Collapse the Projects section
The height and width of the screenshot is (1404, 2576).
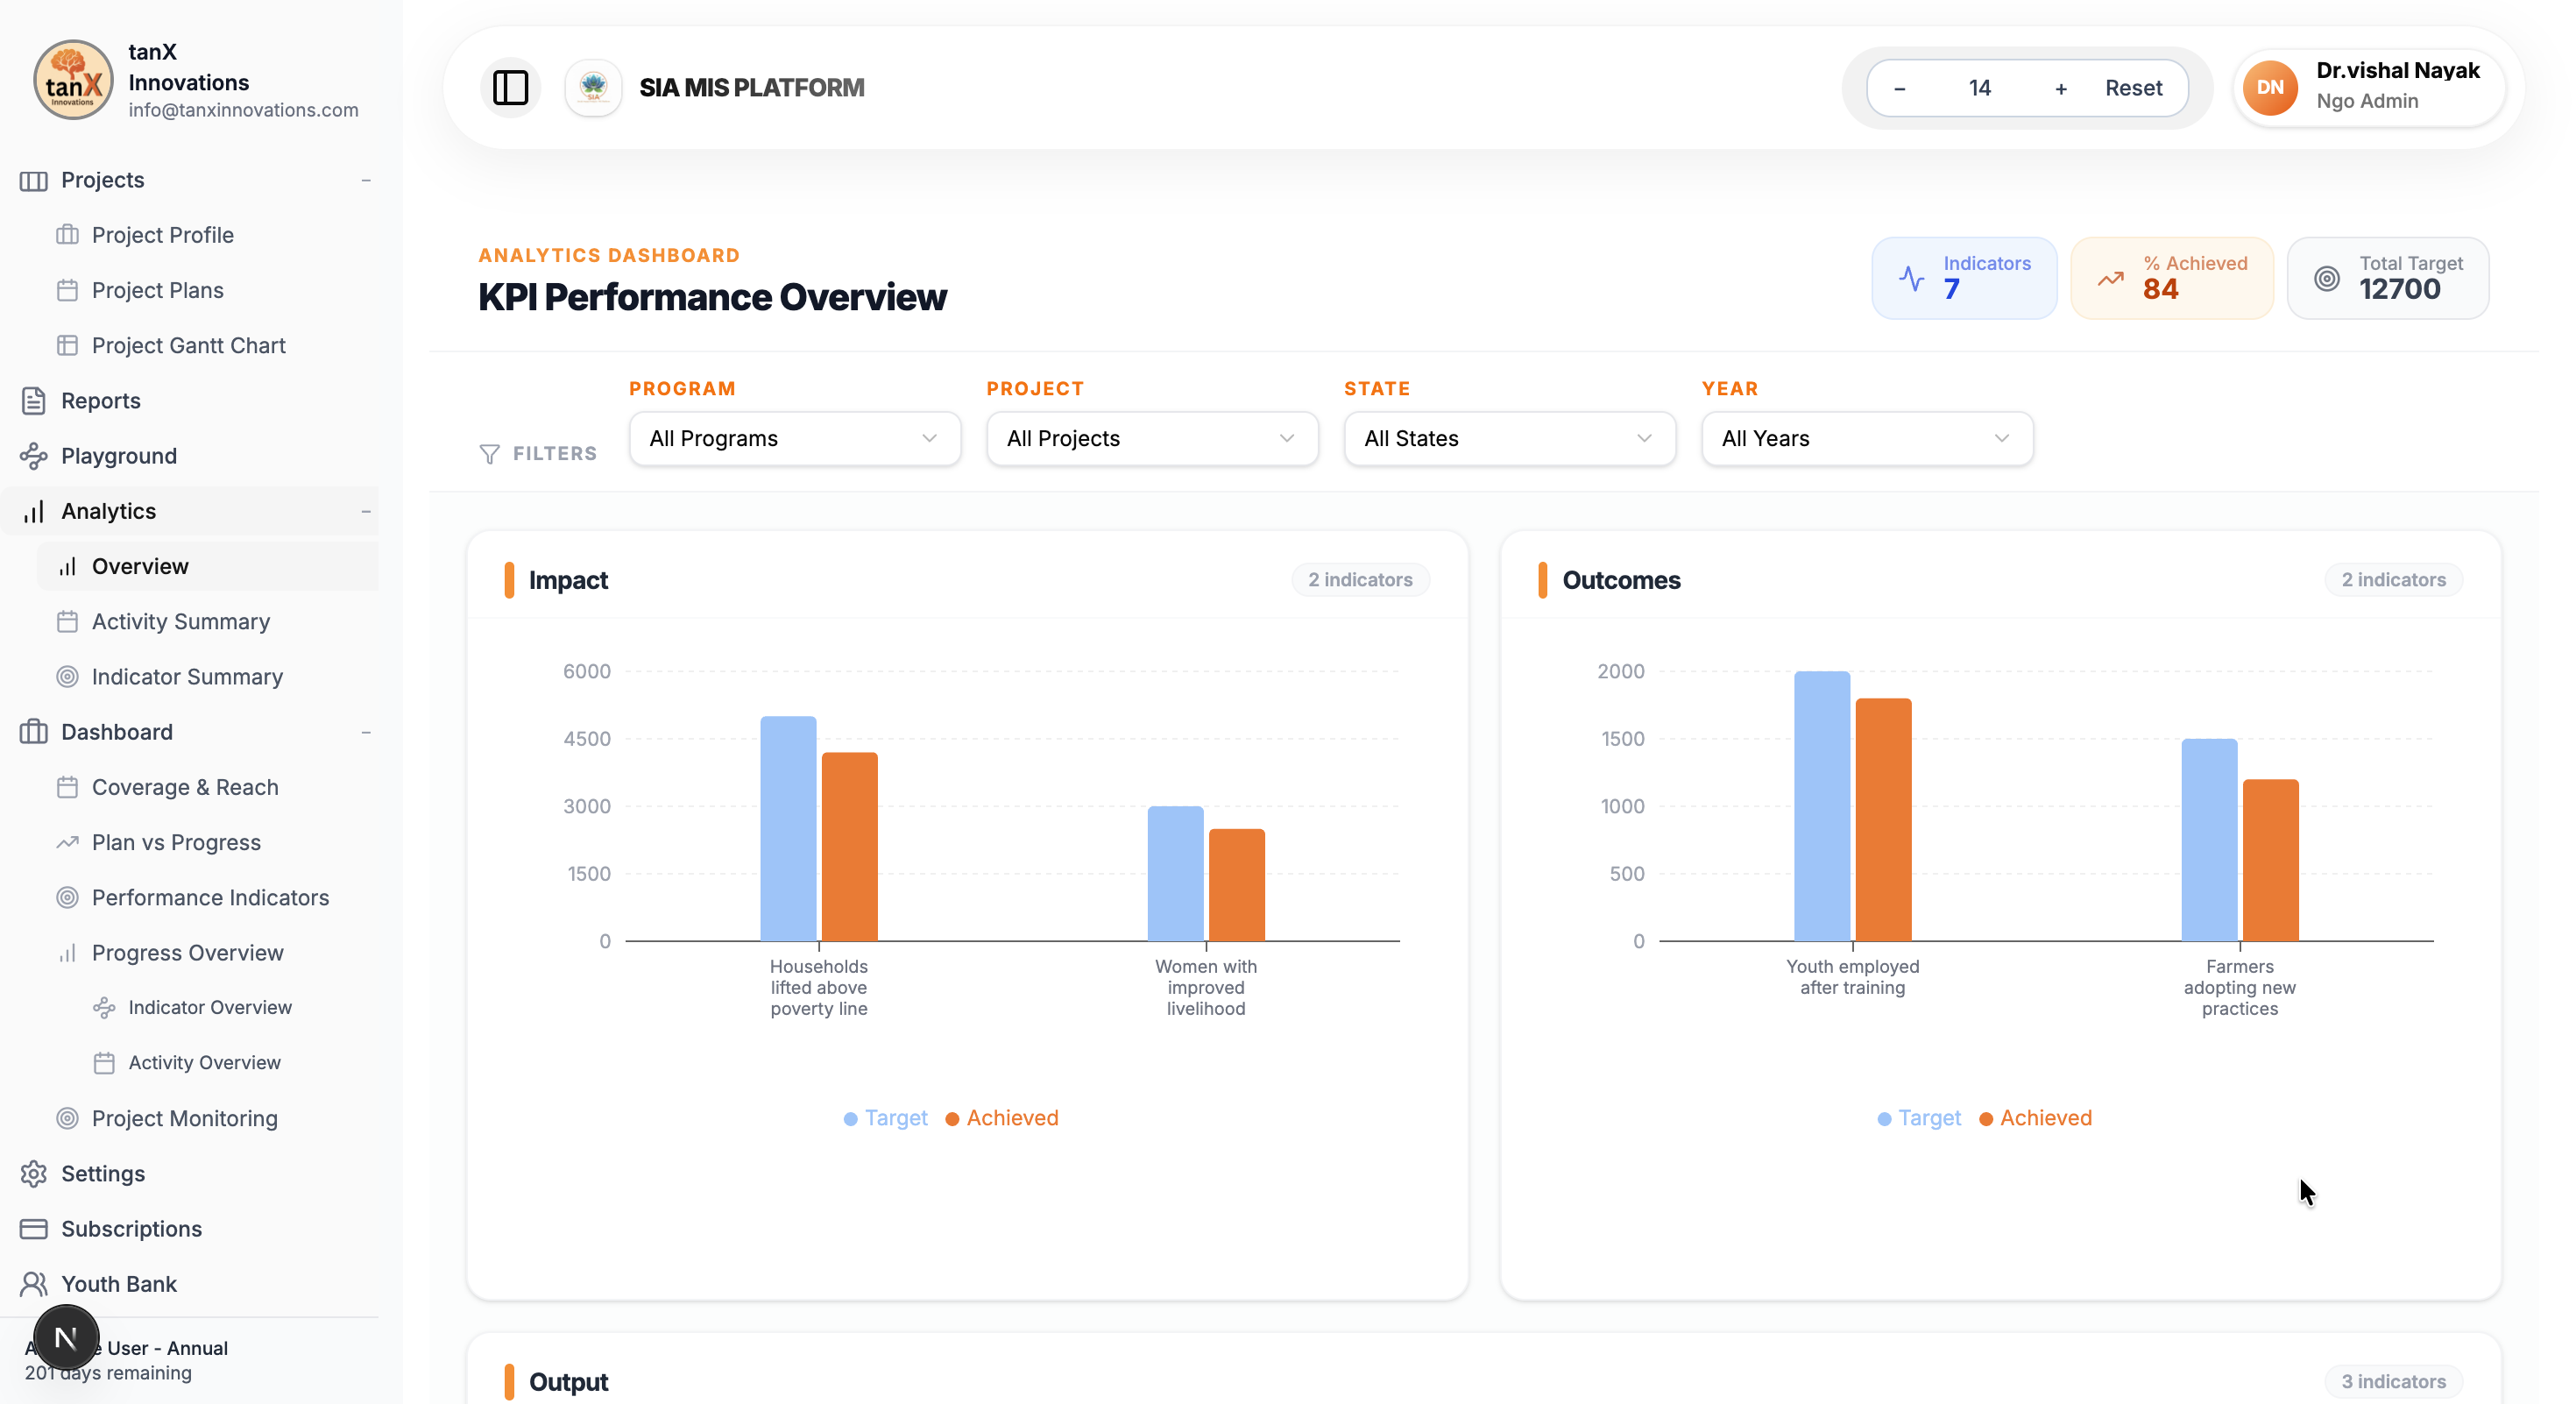coord(366,181)
